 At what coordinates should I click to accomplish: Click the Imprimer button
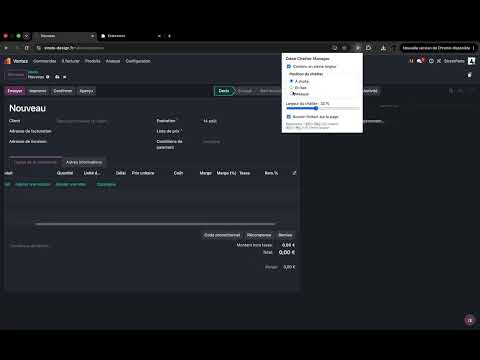click(38, 91)
